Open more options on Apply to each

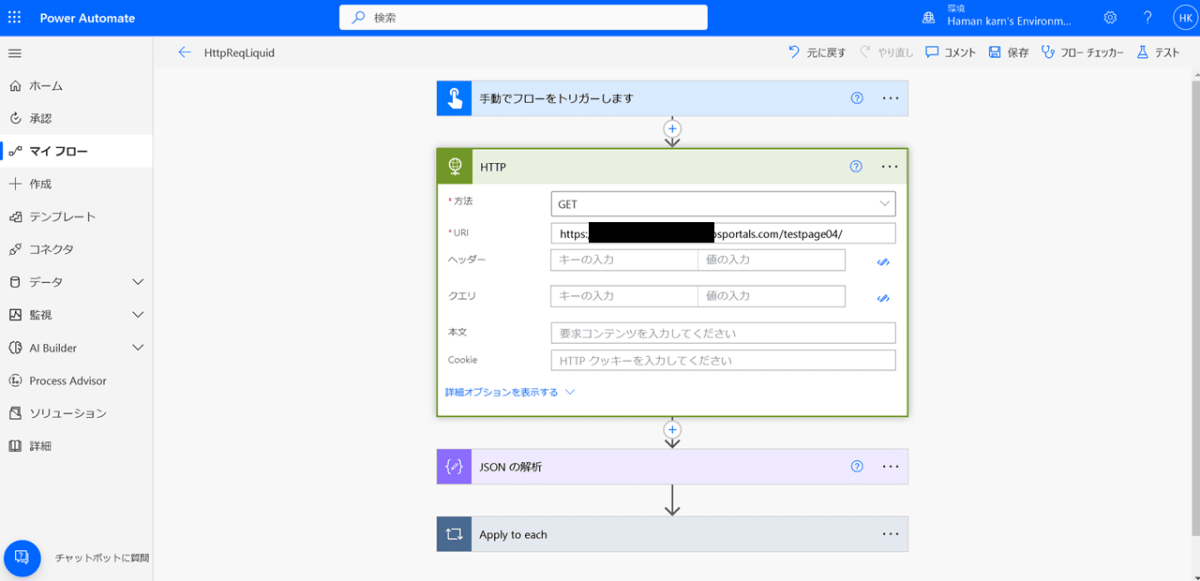click(x=890, y=534)
